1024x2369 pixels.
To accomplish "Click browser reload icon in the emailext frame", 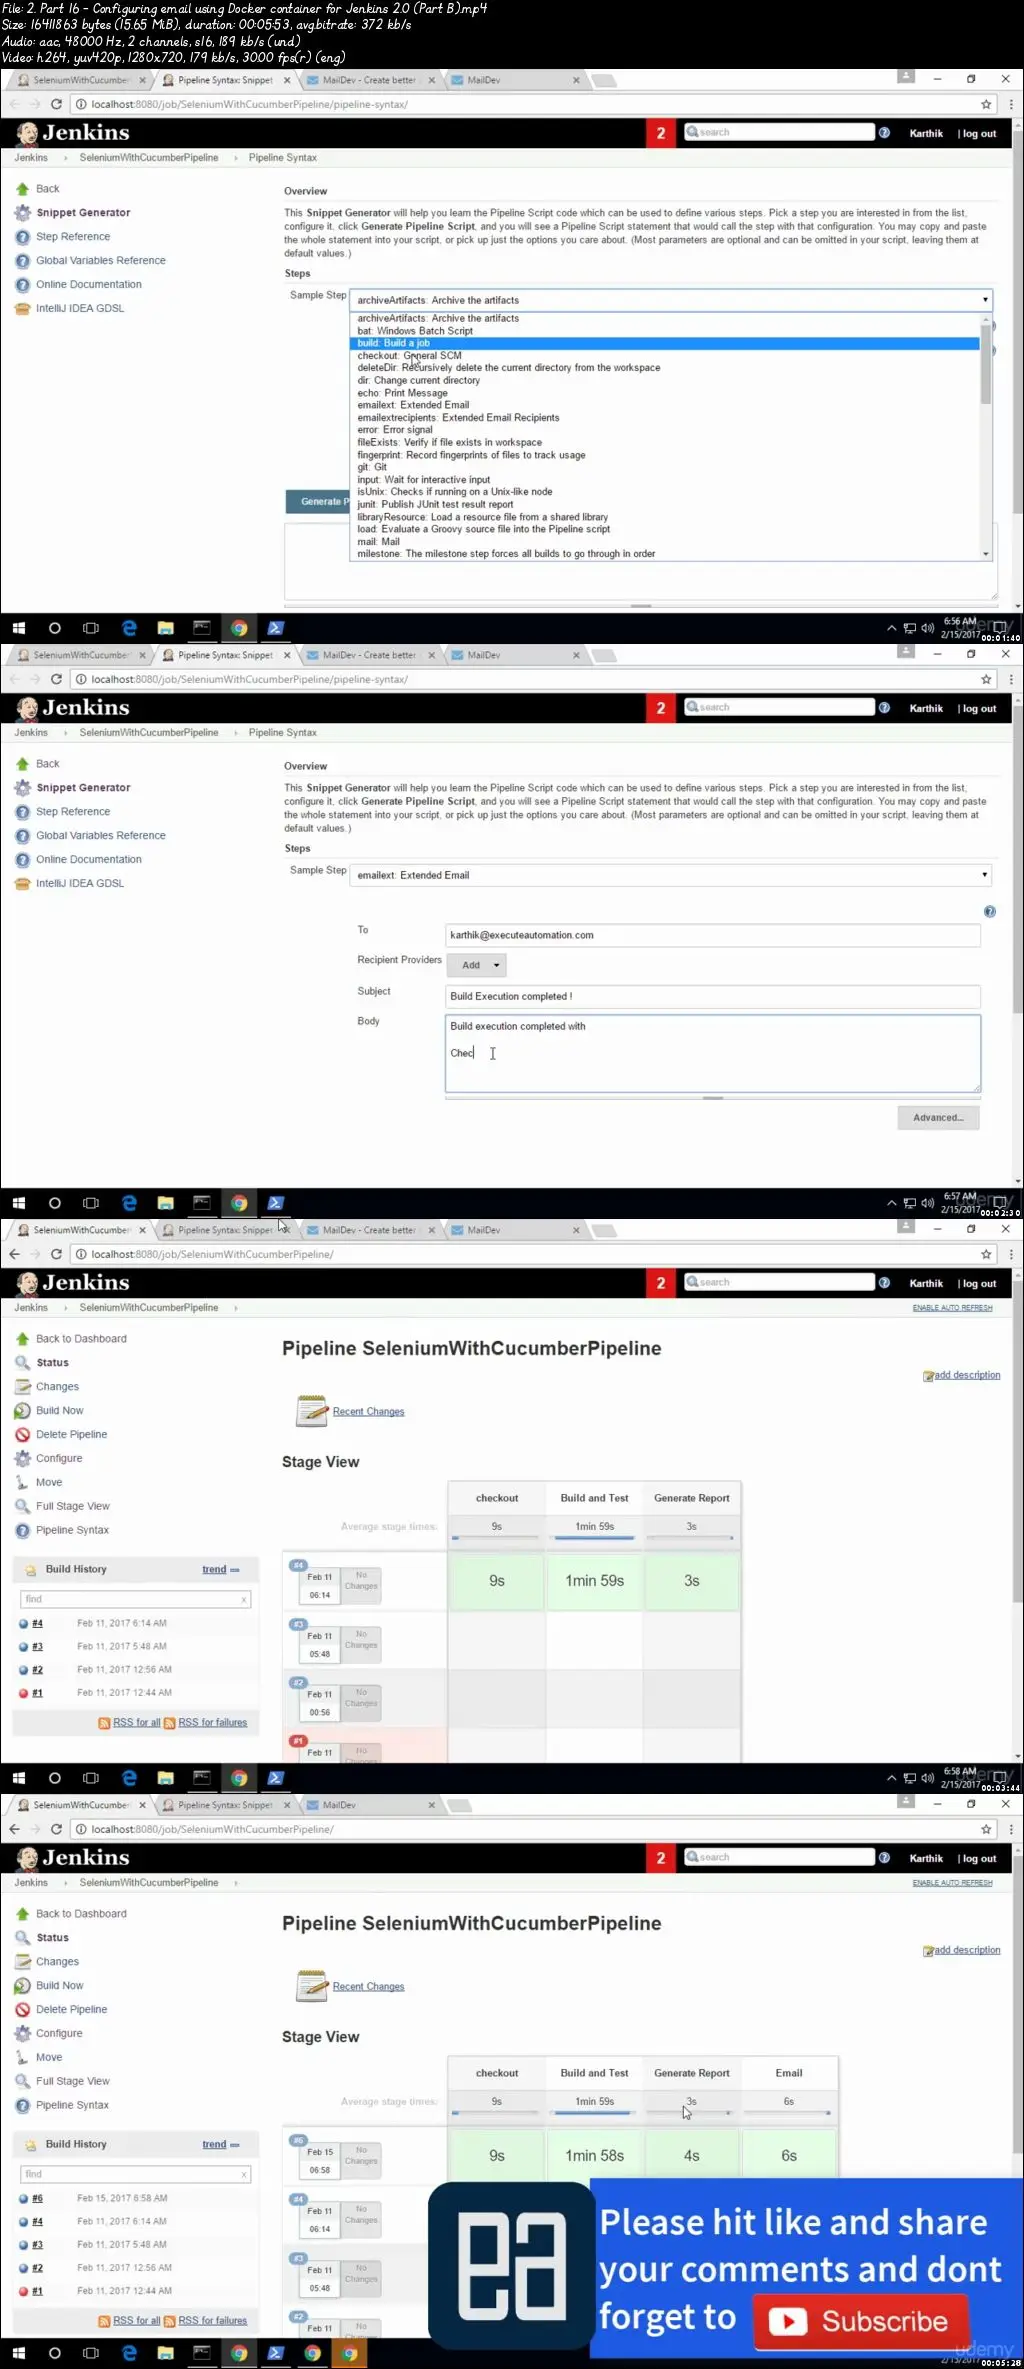I will (x=56, y=679).
